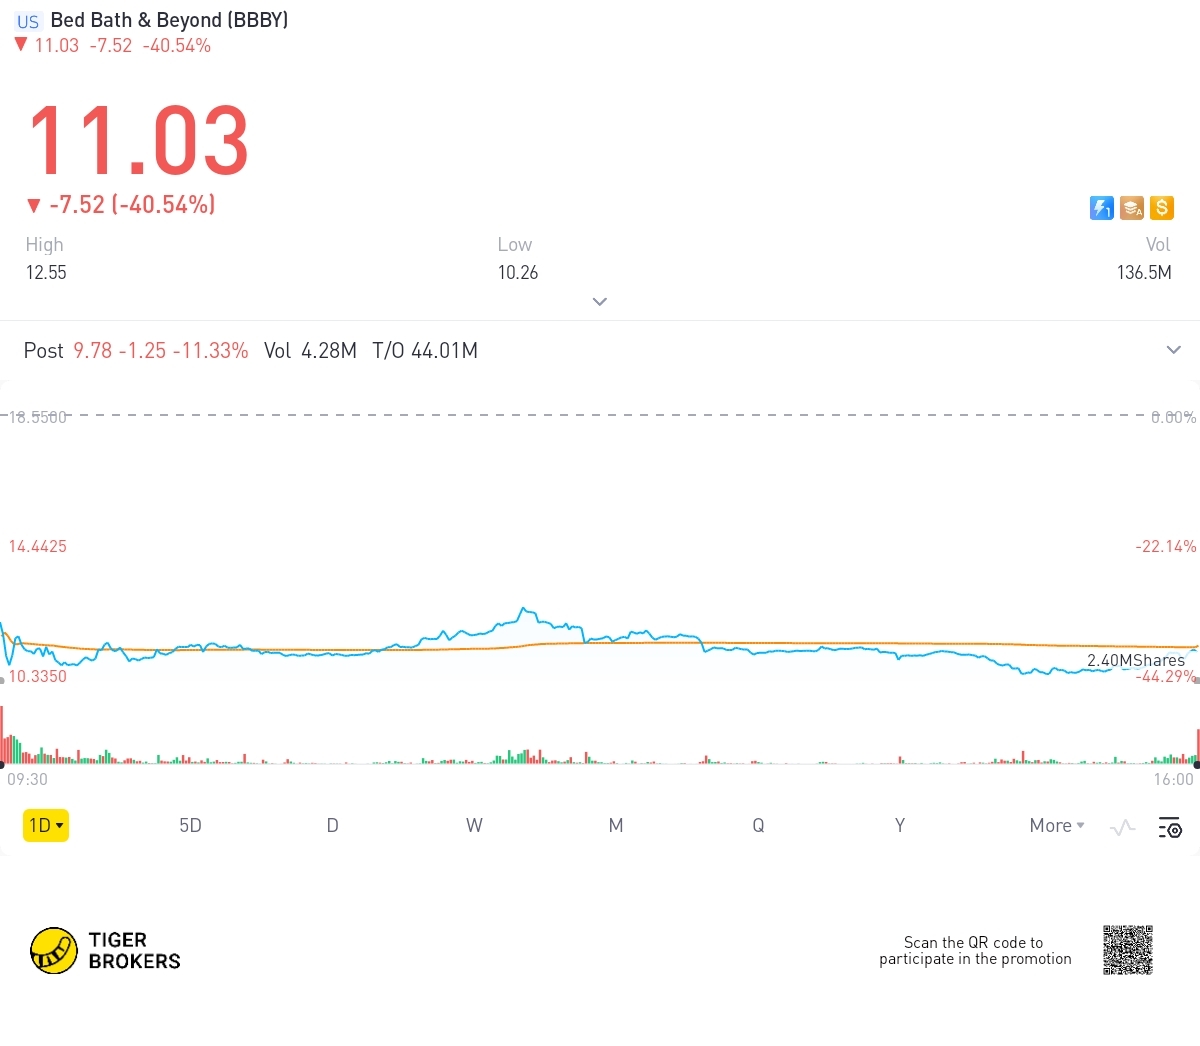Expand quote details chevron below Low

pyautogui.click(x=600, y=301)
